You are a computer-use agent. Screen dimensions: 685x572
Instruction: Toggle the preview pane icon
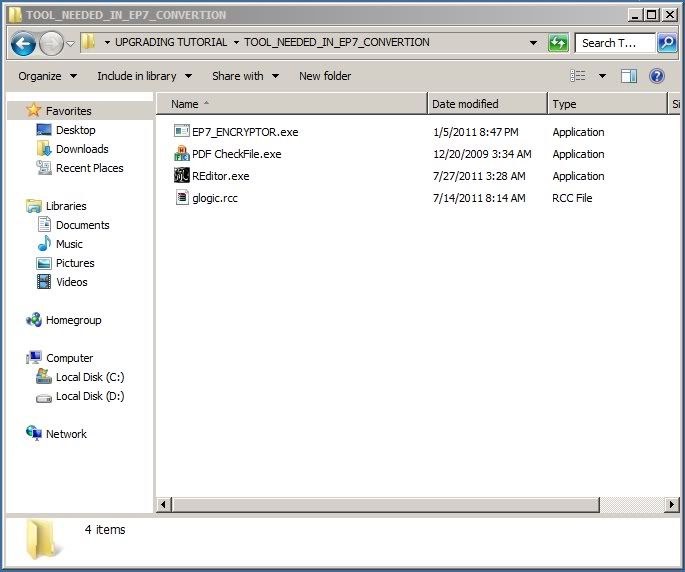[x=629, y=76]
